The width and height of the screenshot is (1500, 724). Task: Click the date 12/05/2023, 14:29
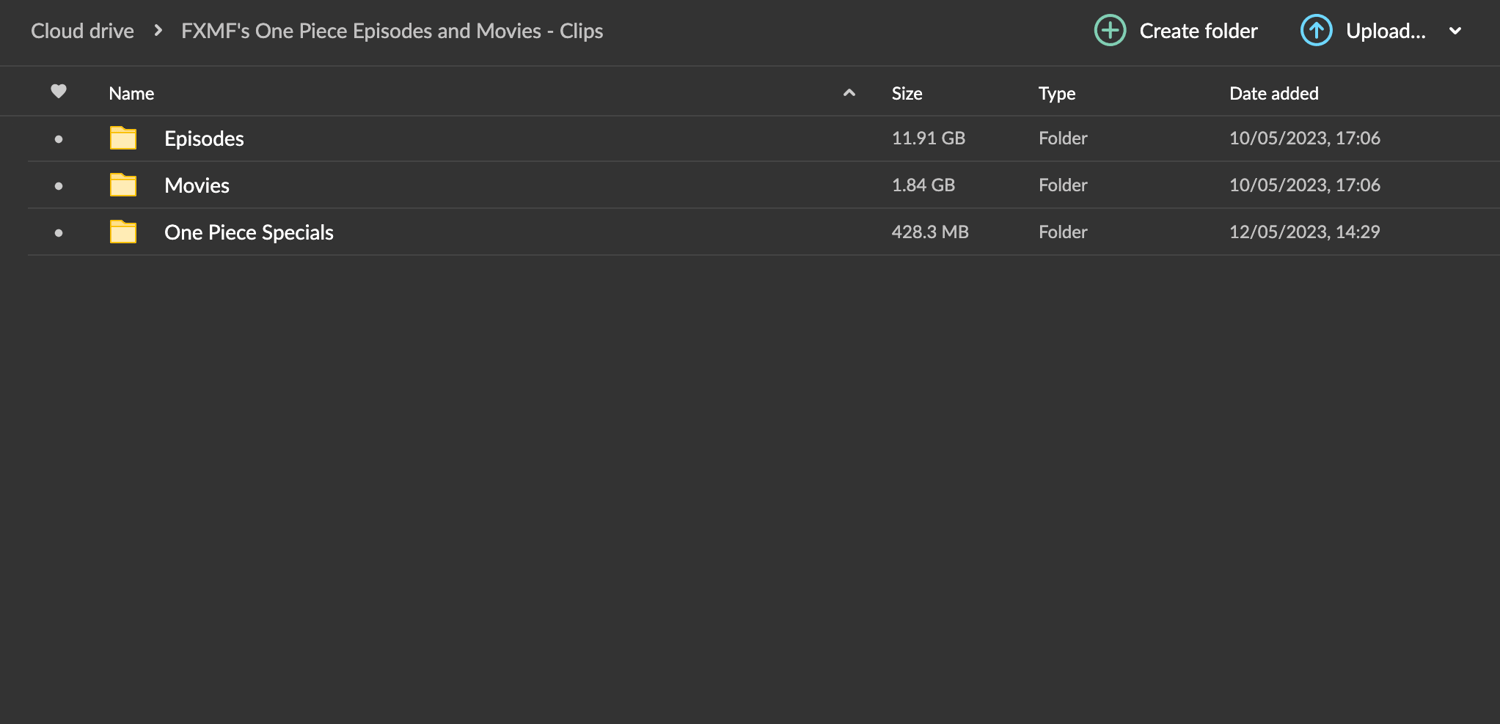click(x=1305, y=232)
